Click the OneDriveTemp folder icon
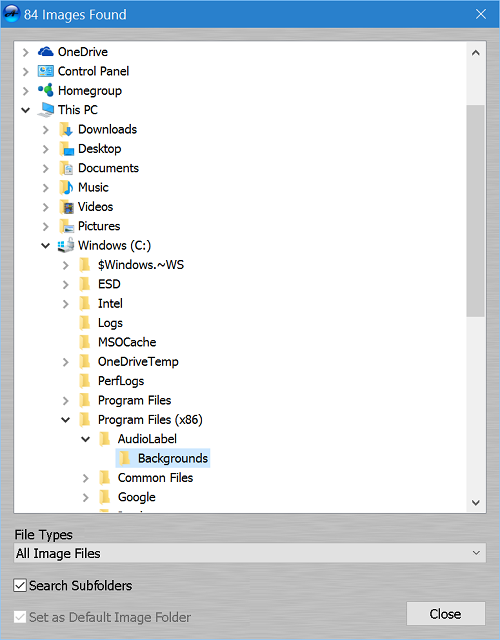The image size is (500, 640). pos(84,362)
